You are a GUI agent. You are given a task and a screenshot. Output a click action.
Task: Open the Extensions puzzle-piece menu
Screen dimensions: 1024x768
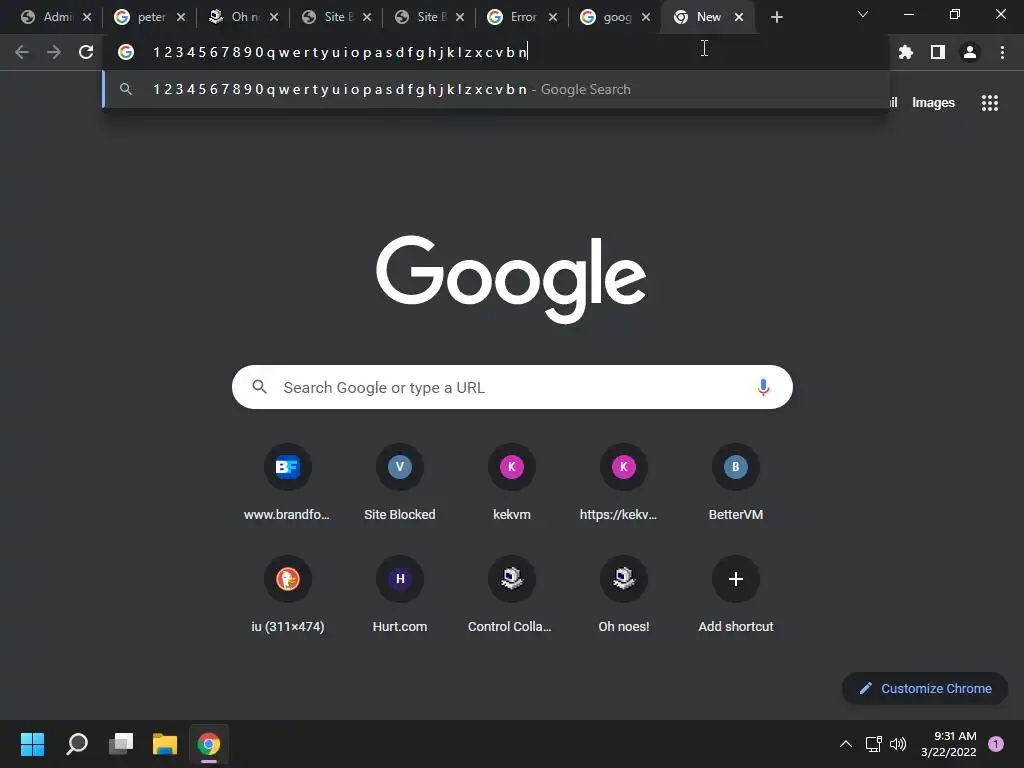[x=906, y=52]
